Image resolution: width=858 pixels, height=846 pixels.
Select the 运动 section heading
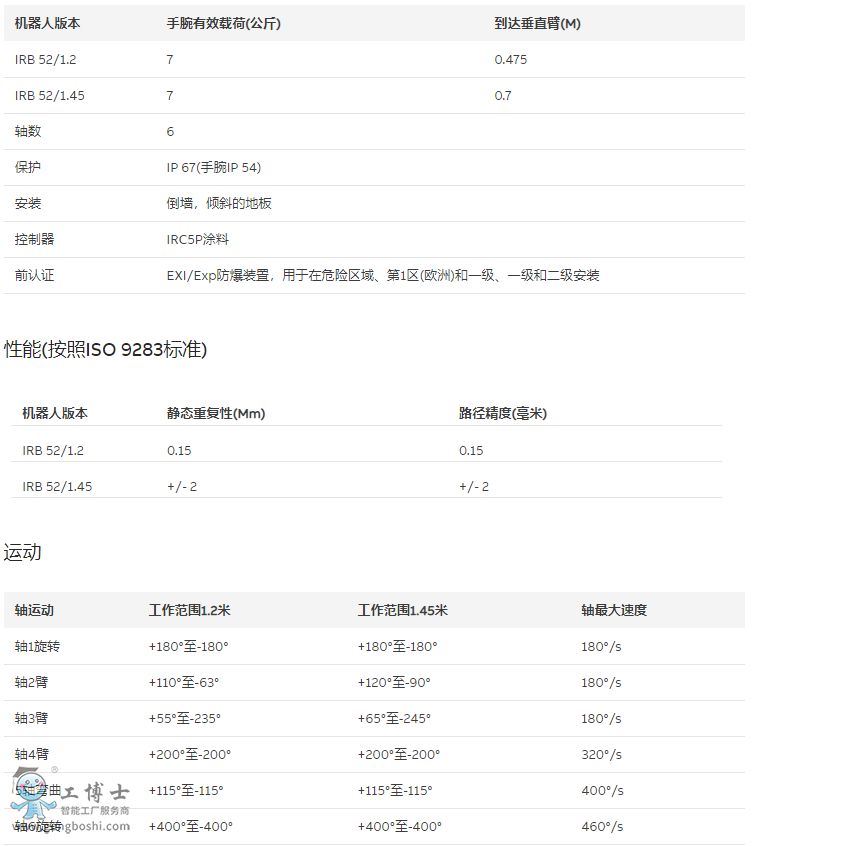(x=23, y=552)
